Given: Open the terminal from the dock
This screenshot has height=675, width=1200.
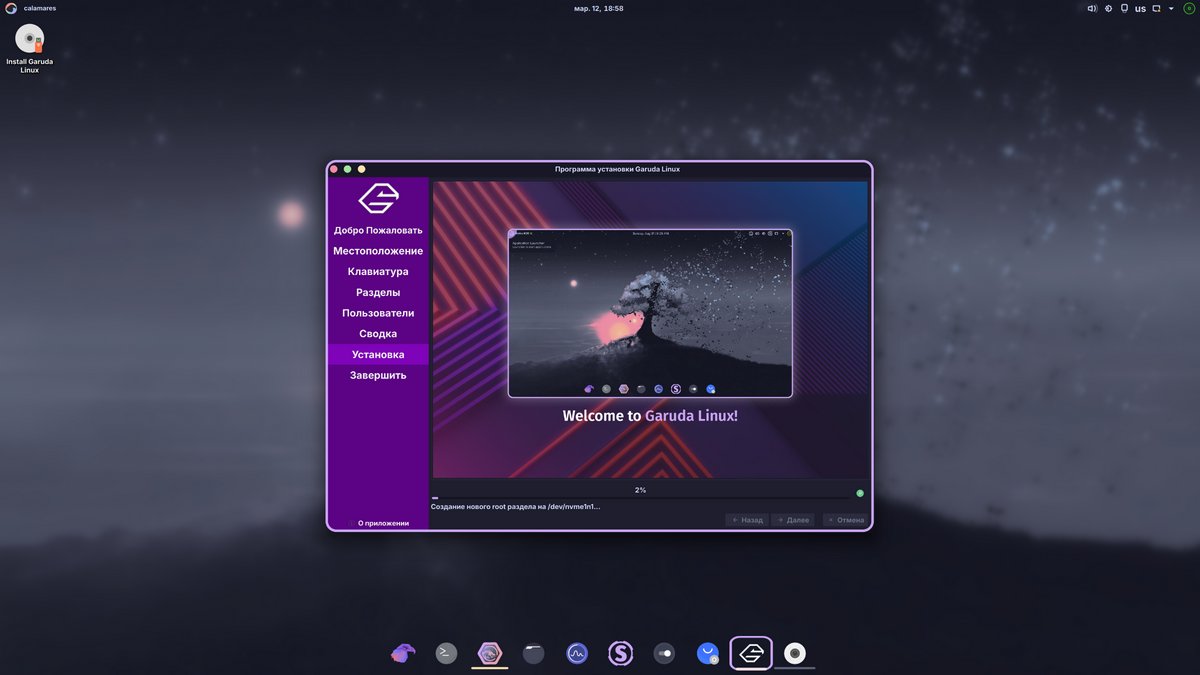Looking at the screenshot, I should point(446,653).
